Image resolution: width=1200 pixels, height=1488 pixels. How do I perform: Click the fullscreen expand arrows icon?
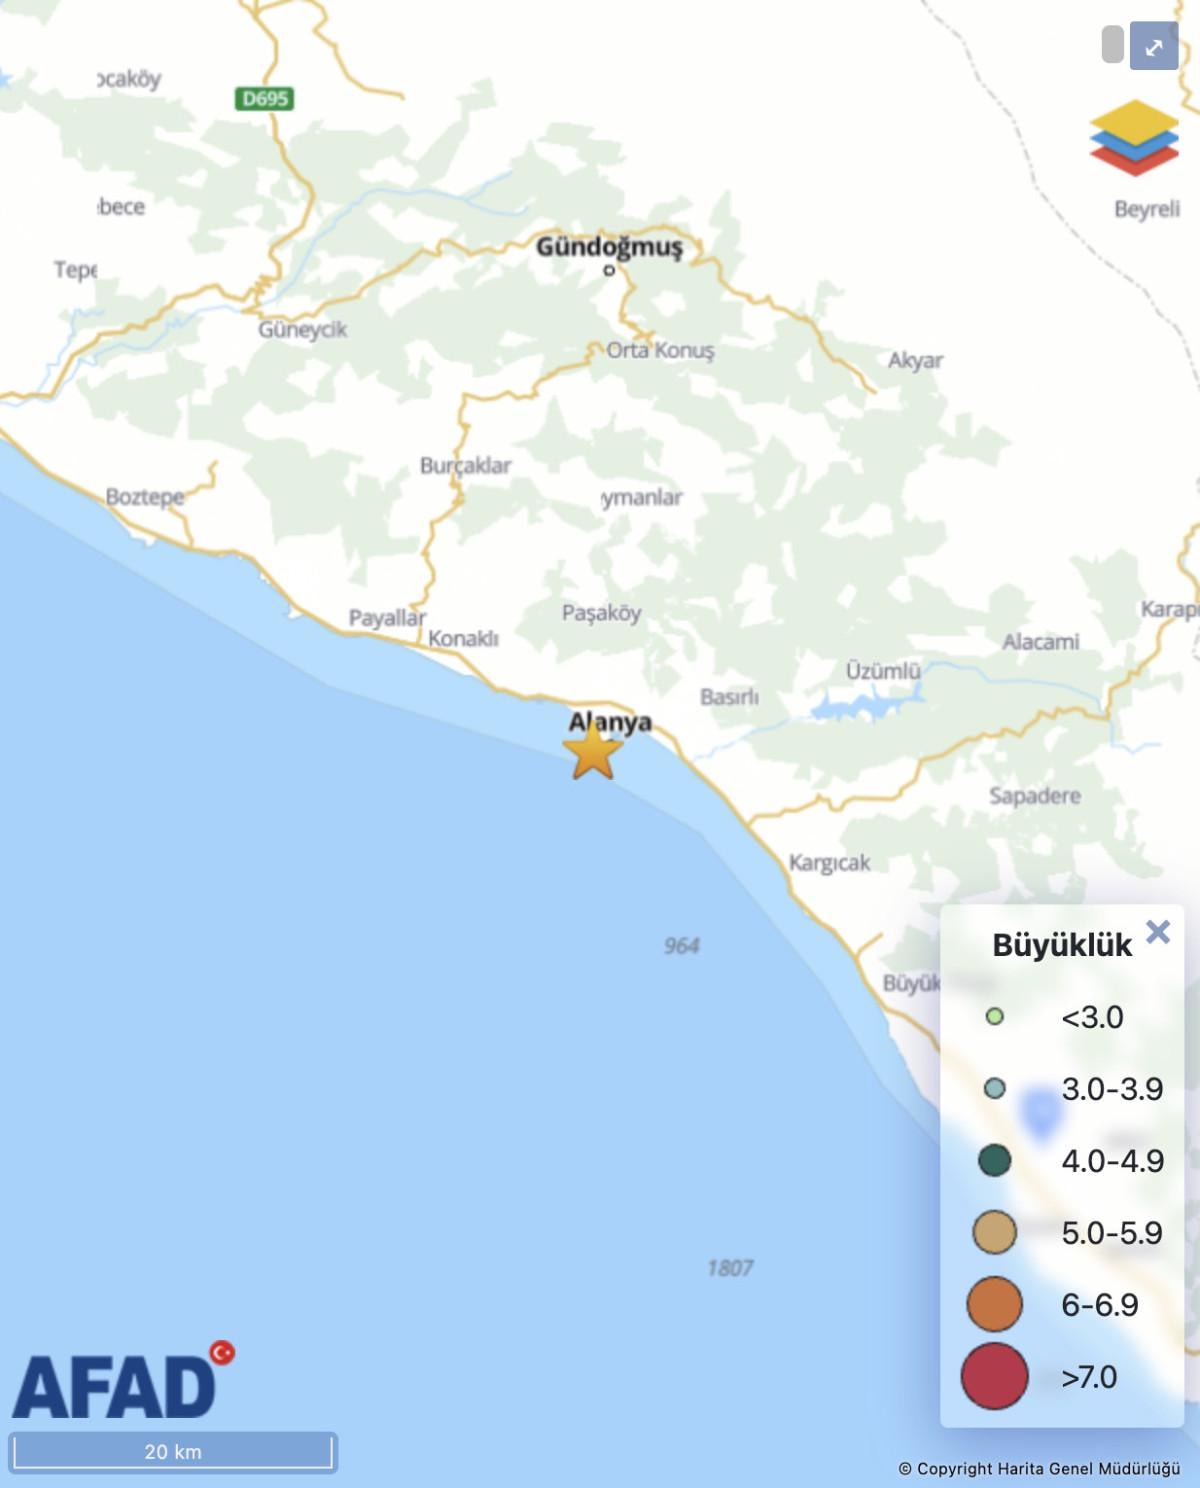coord(1153,47)
